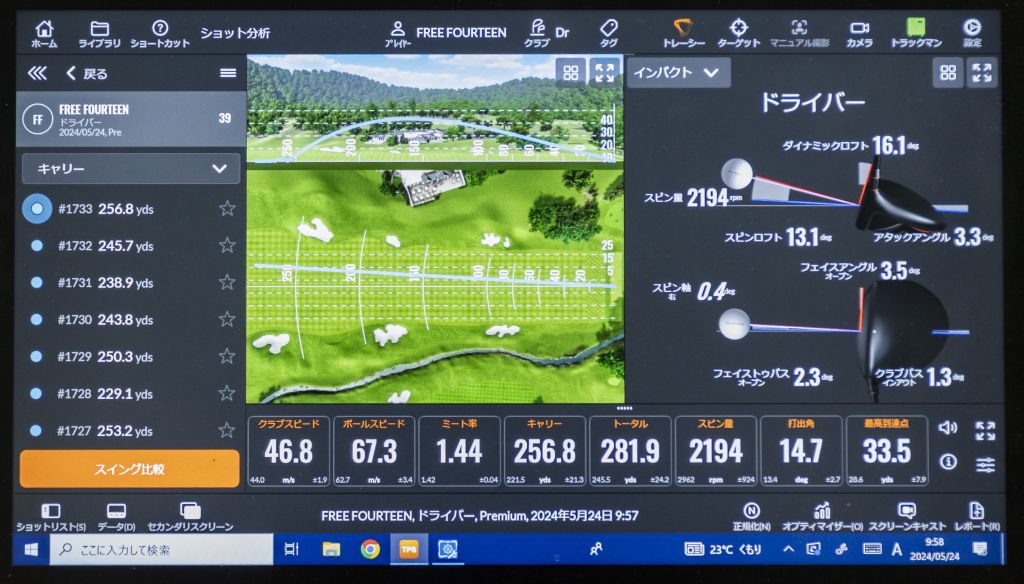Select shot #1733 radio button
The height and width of the screenshot is (584, 1024).
[x=37, y=208]
